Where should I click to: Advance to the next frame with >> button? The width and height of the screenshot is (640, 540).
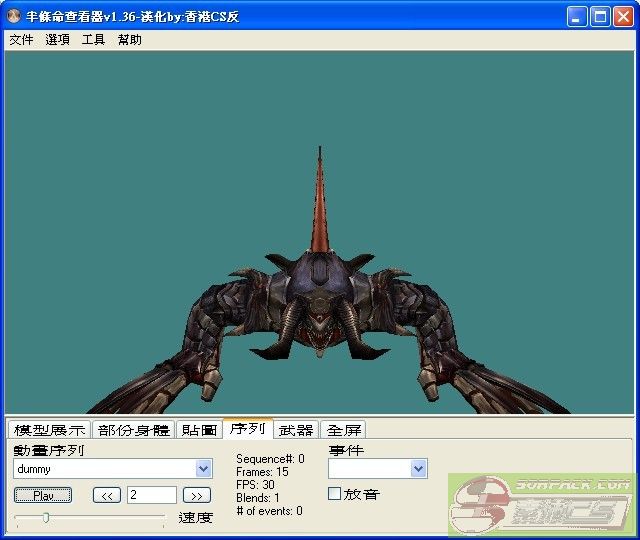(x=197, y=495)
